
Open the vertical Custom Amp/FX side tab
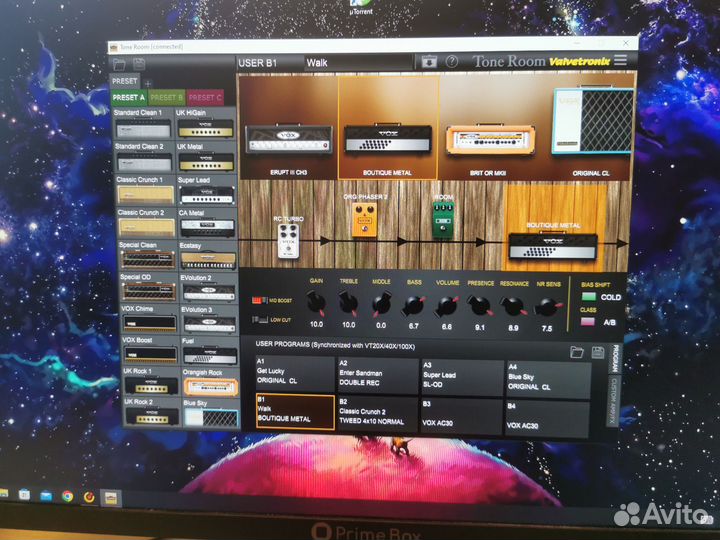coord(612,400)
